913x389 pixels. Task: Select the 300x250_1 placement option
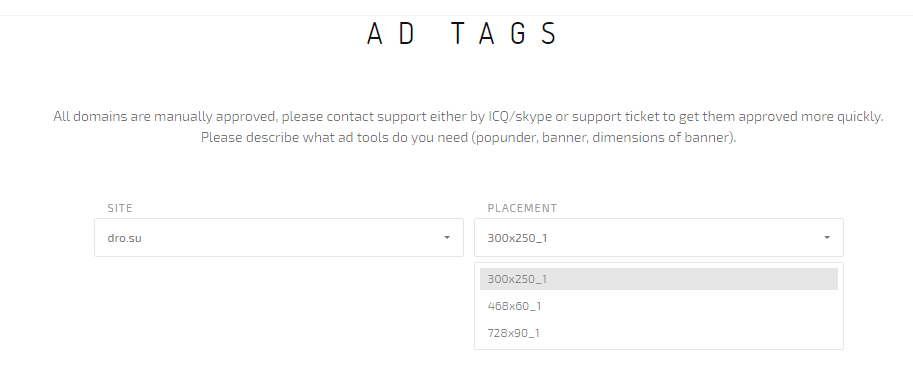click(659, 279)
